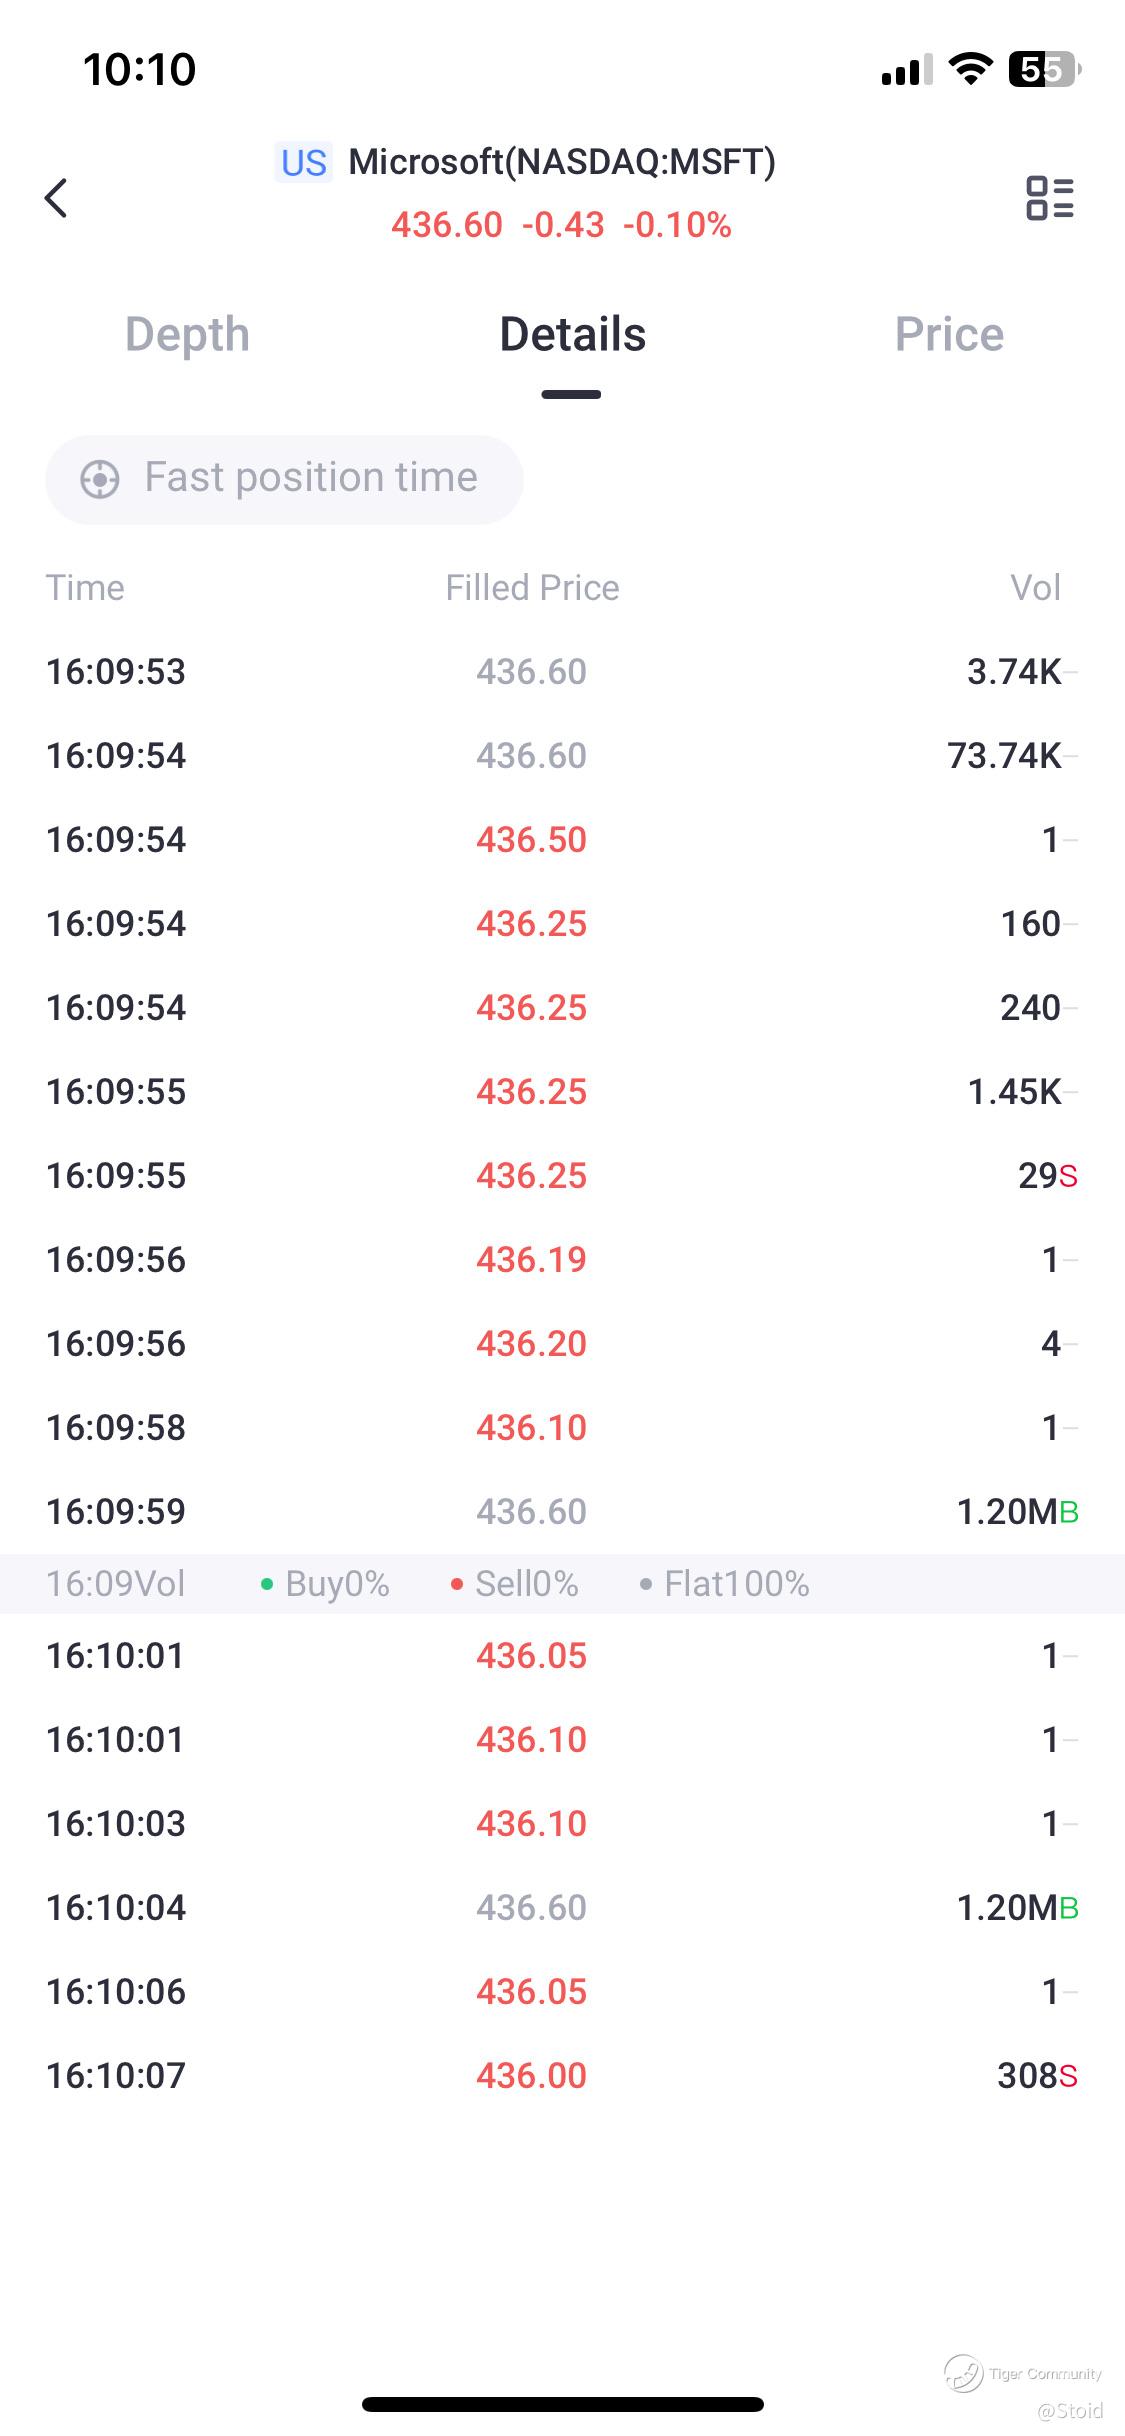This screenshot has width=1125, height=2436.
Task: Tap the crosshair fast position icon
Action: [100, 479]
